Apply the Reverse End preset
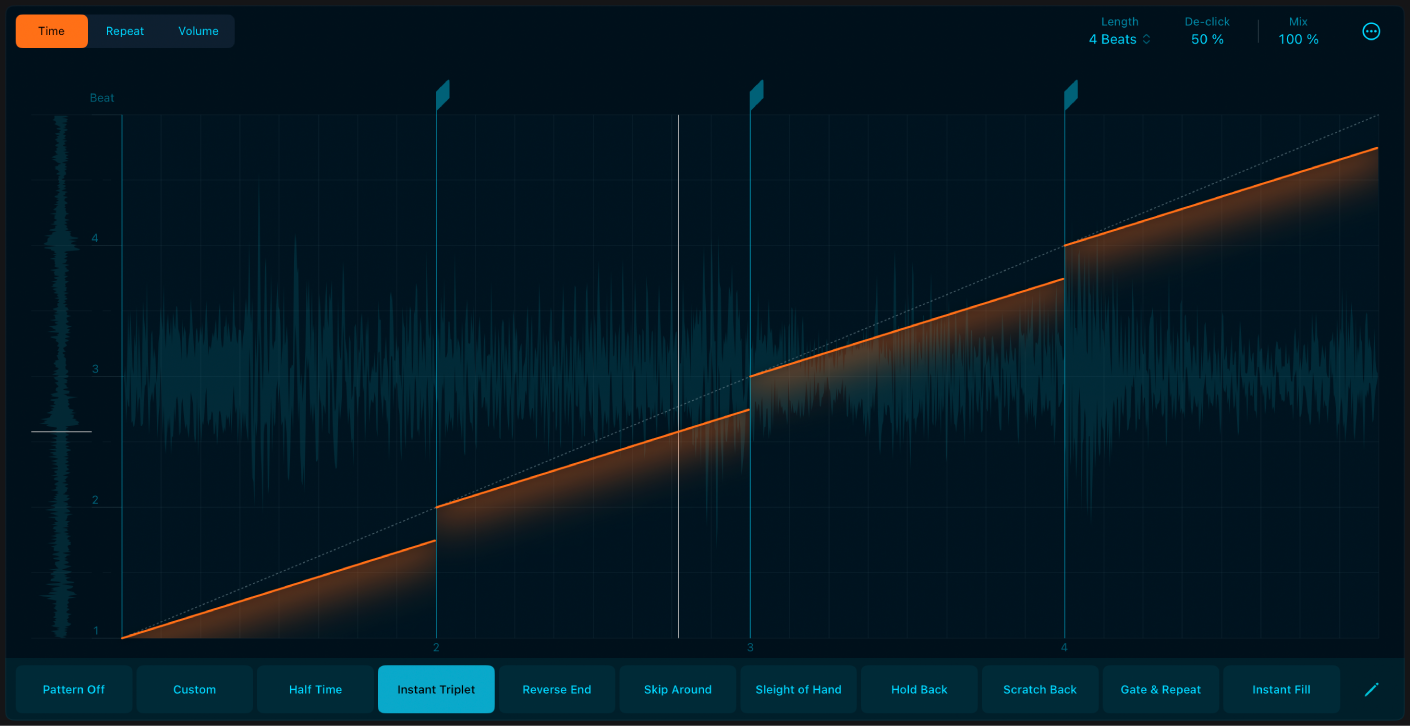The image size is (1410, 726). tap(557, 689)
